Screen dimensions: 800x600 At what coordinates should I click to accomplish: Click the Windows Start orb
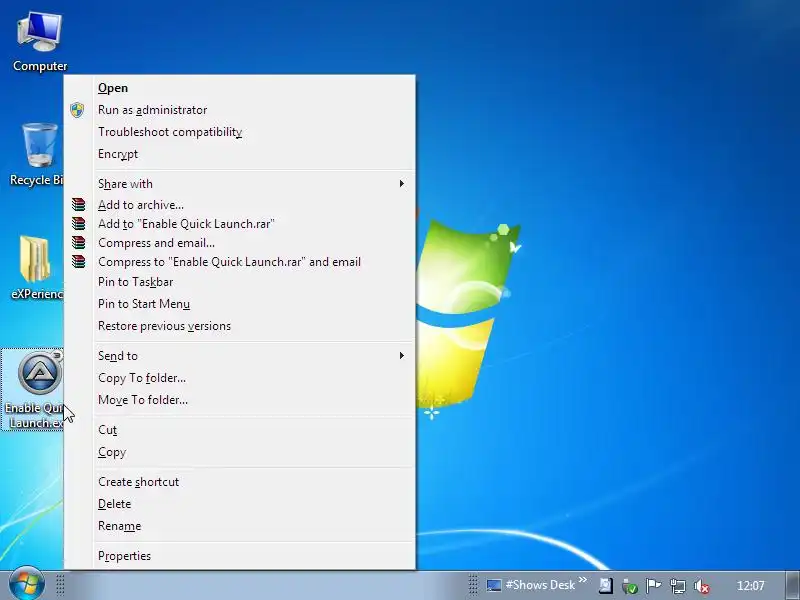tap(27, 584)
